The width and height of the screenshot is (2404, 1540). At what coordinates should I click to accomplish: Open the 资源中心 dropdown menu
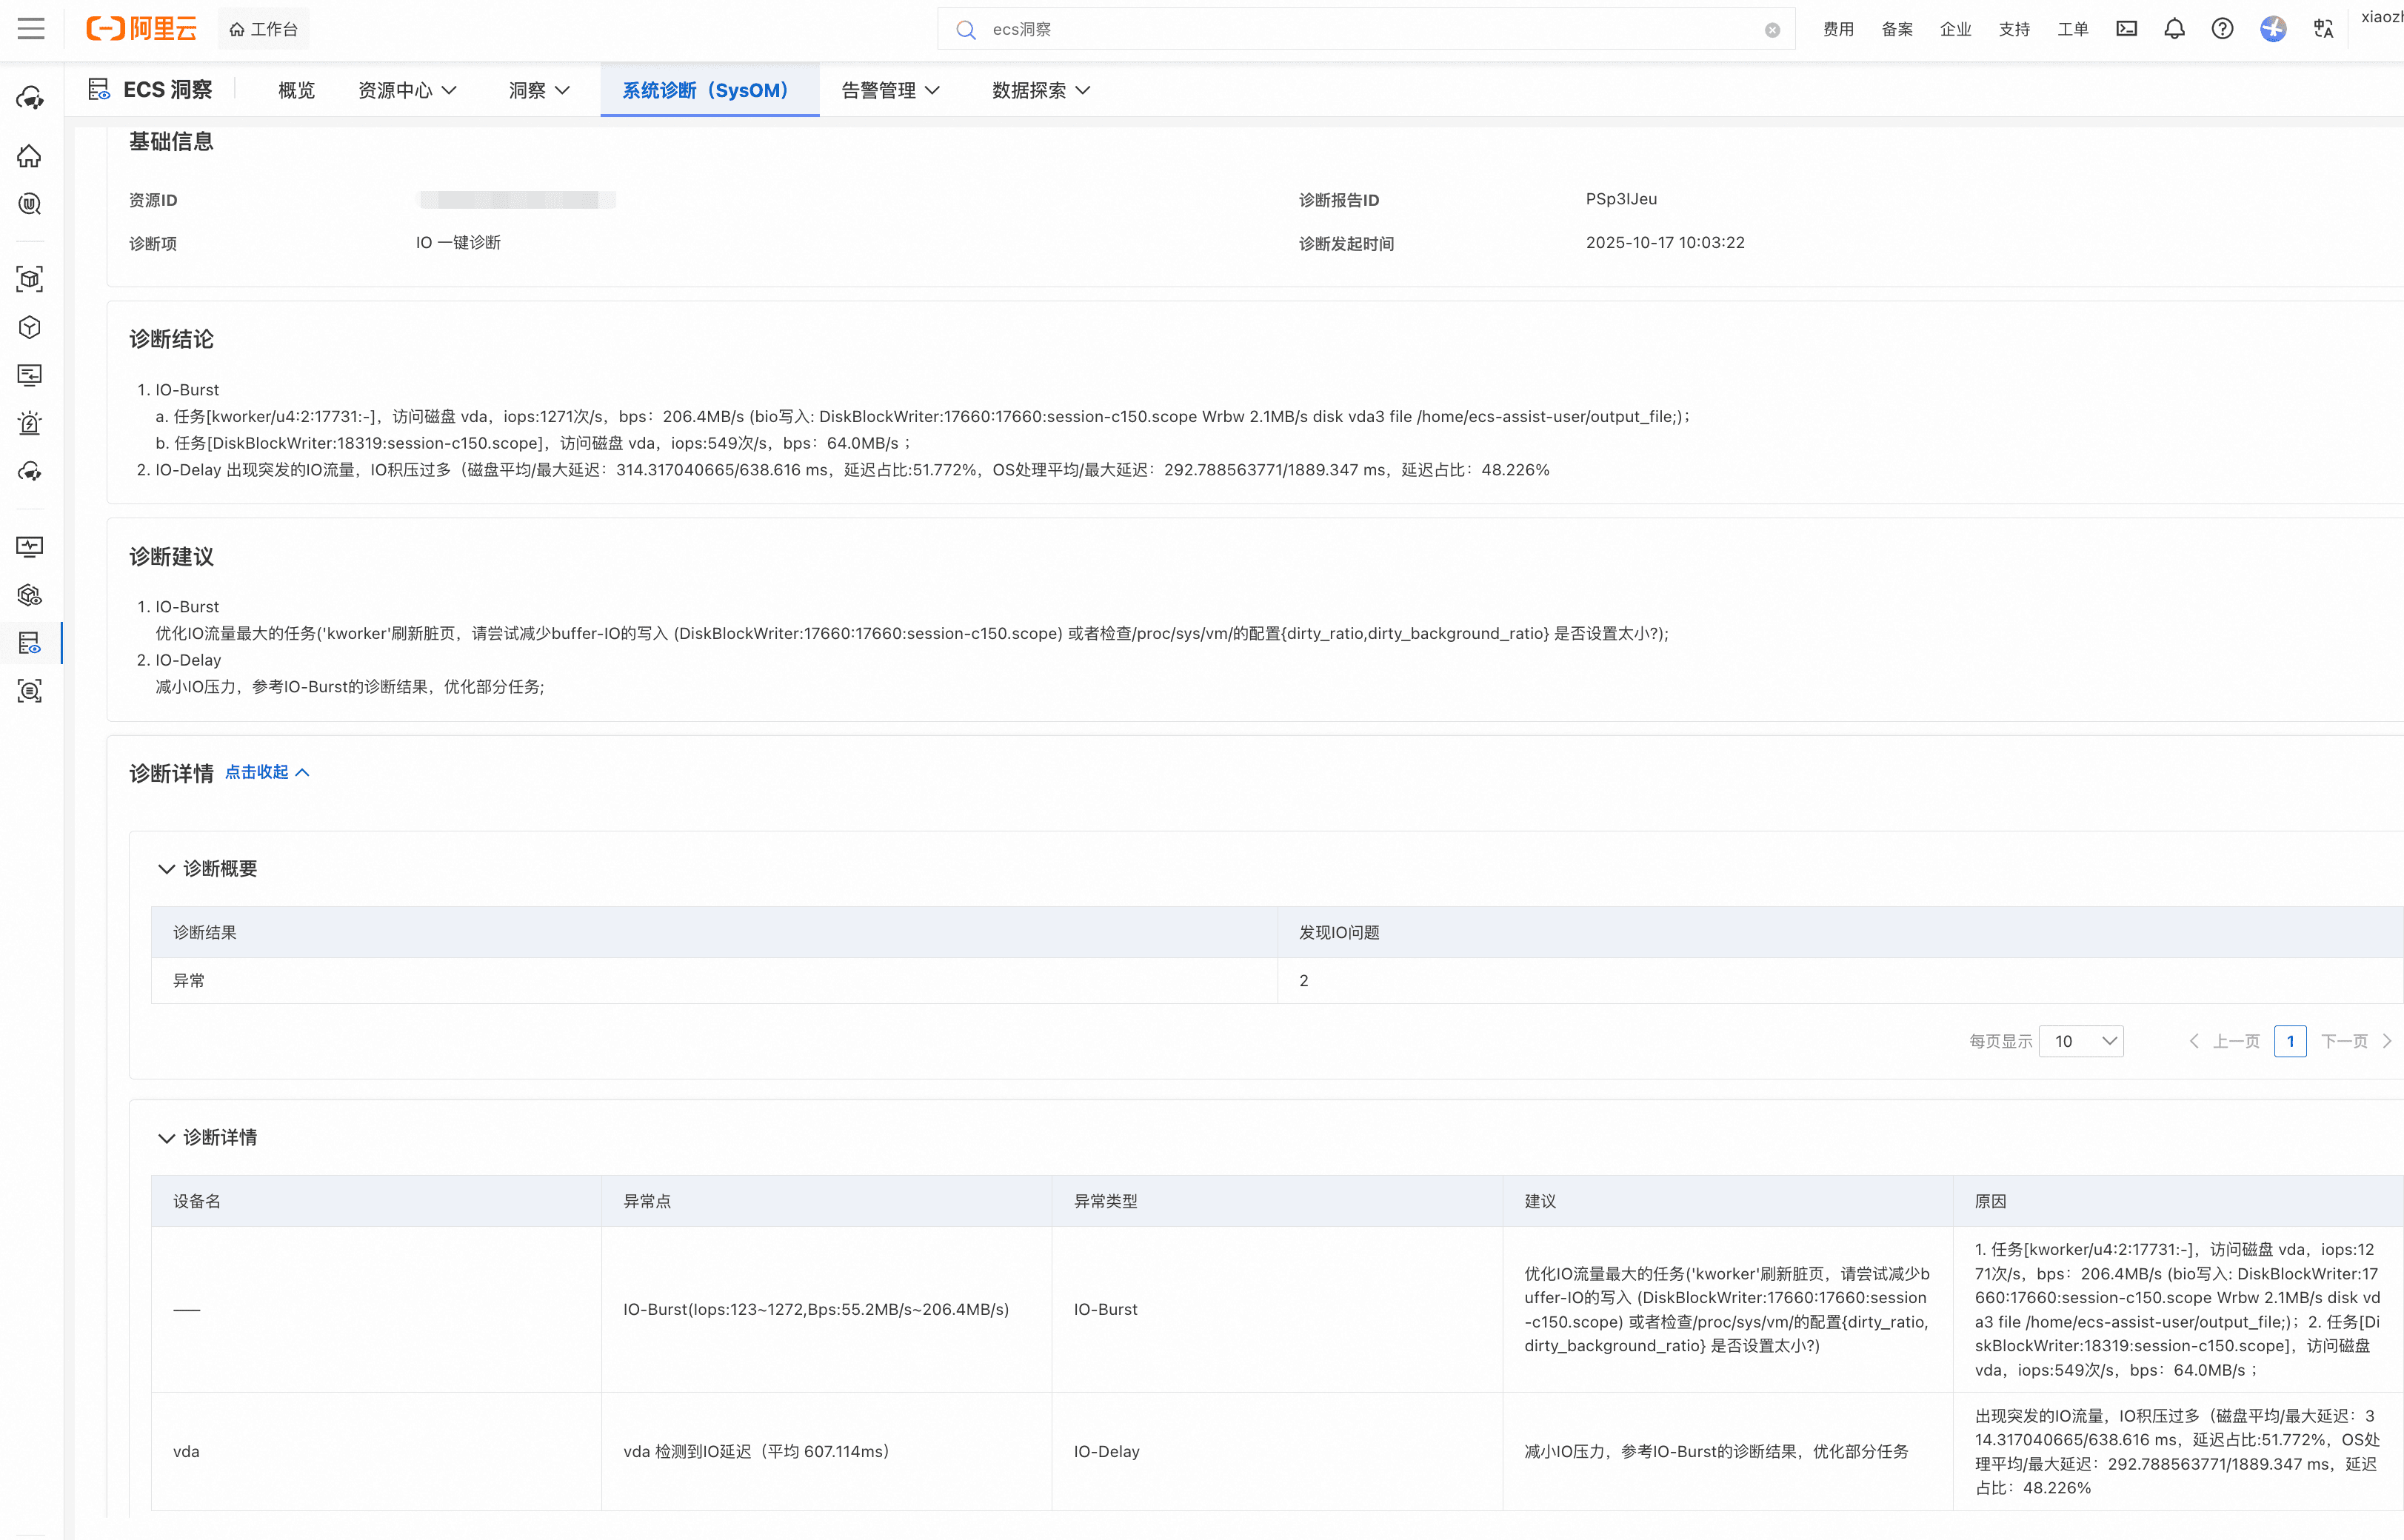click(407, 90)
